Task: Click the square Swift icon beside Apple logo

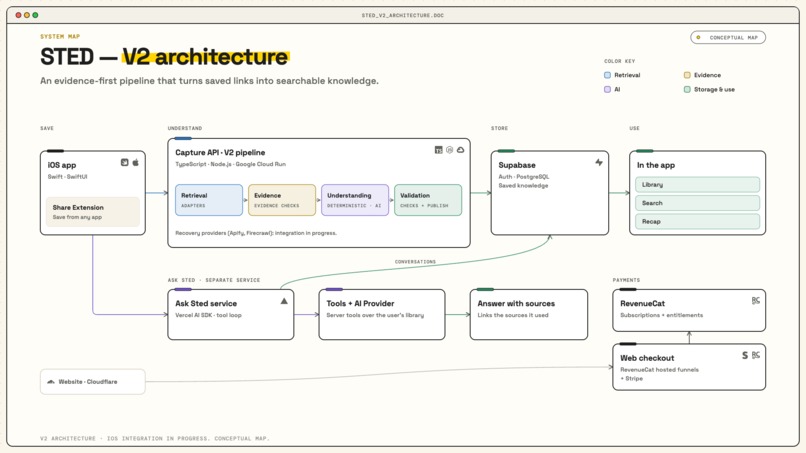Action: tap(124, 162)
